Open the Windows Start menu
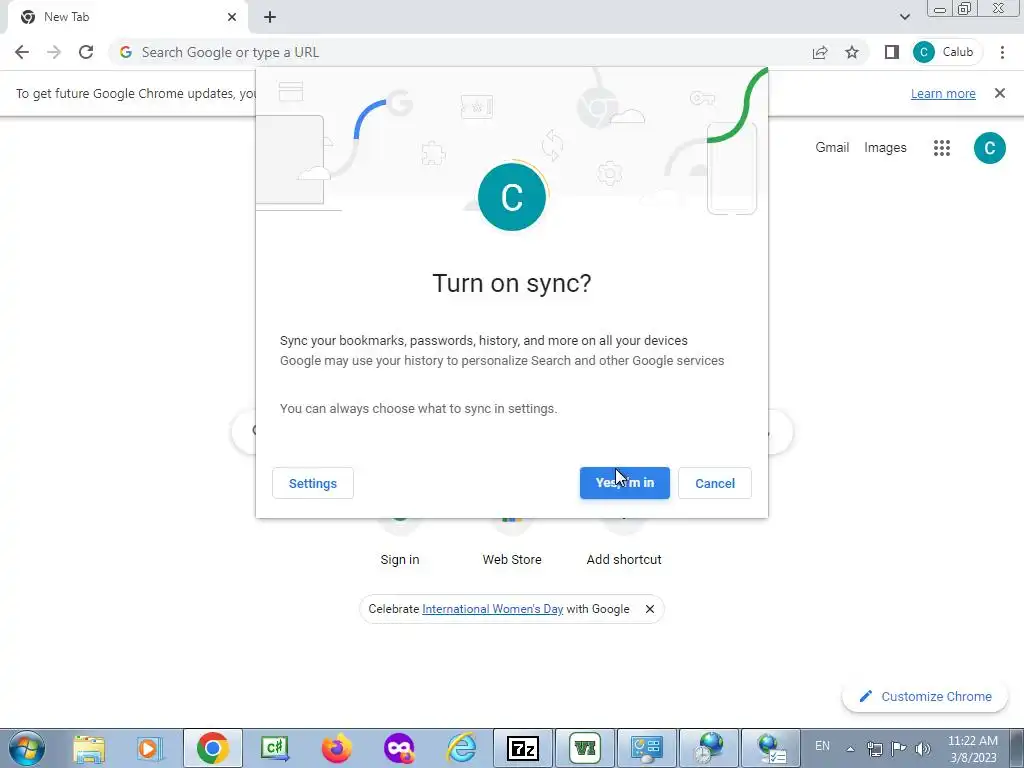 27,748
